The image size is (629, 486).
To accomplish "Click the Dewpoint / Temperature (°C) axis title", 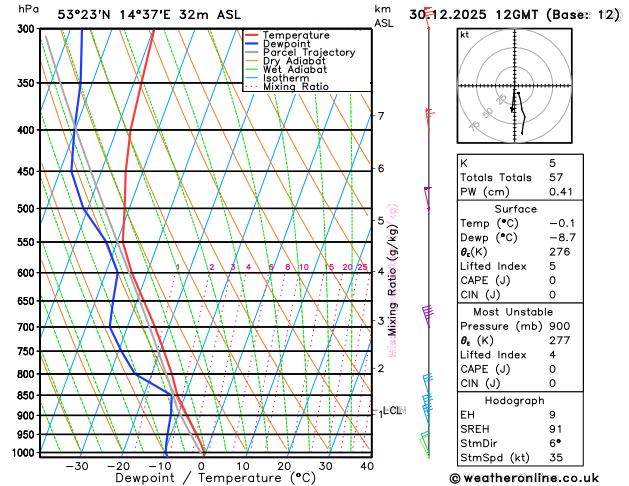I will [x=215, y=478].
